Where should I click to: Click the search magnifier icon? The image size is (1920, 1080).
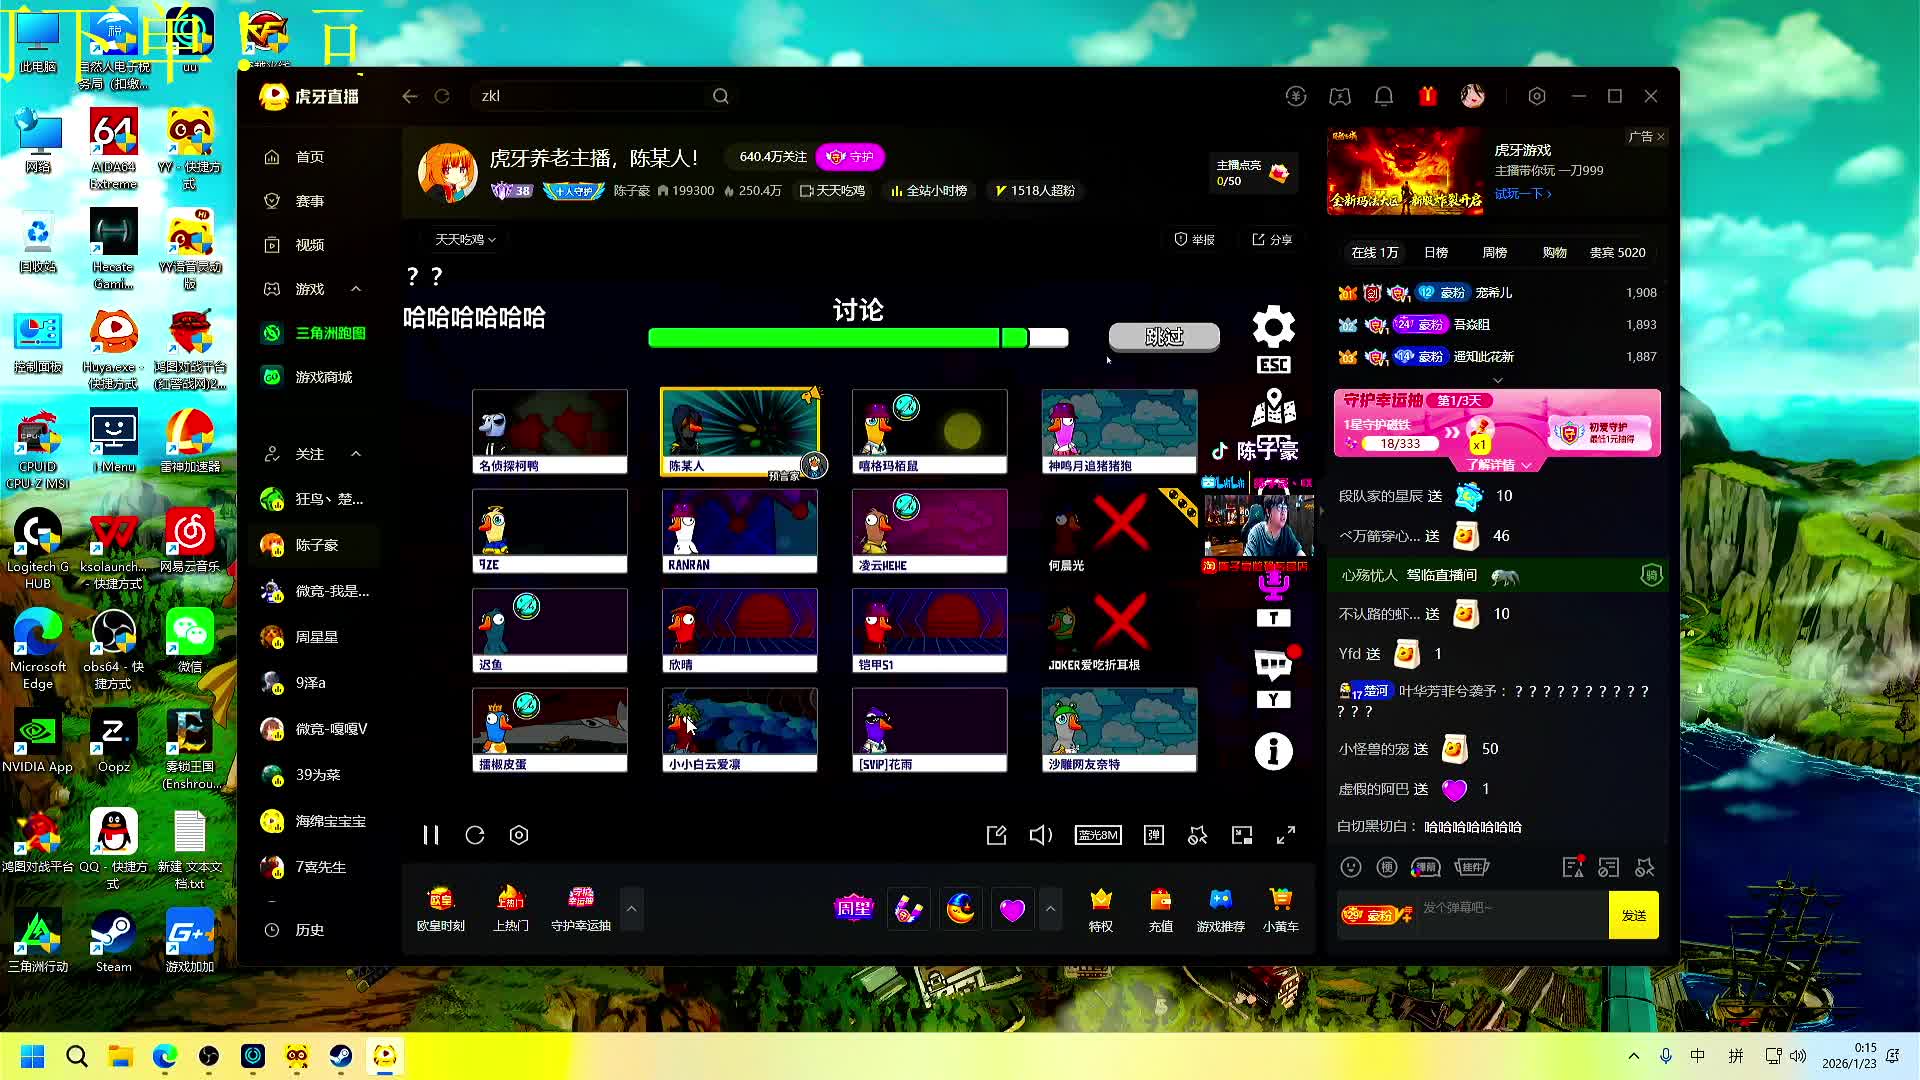coord(720,96)
